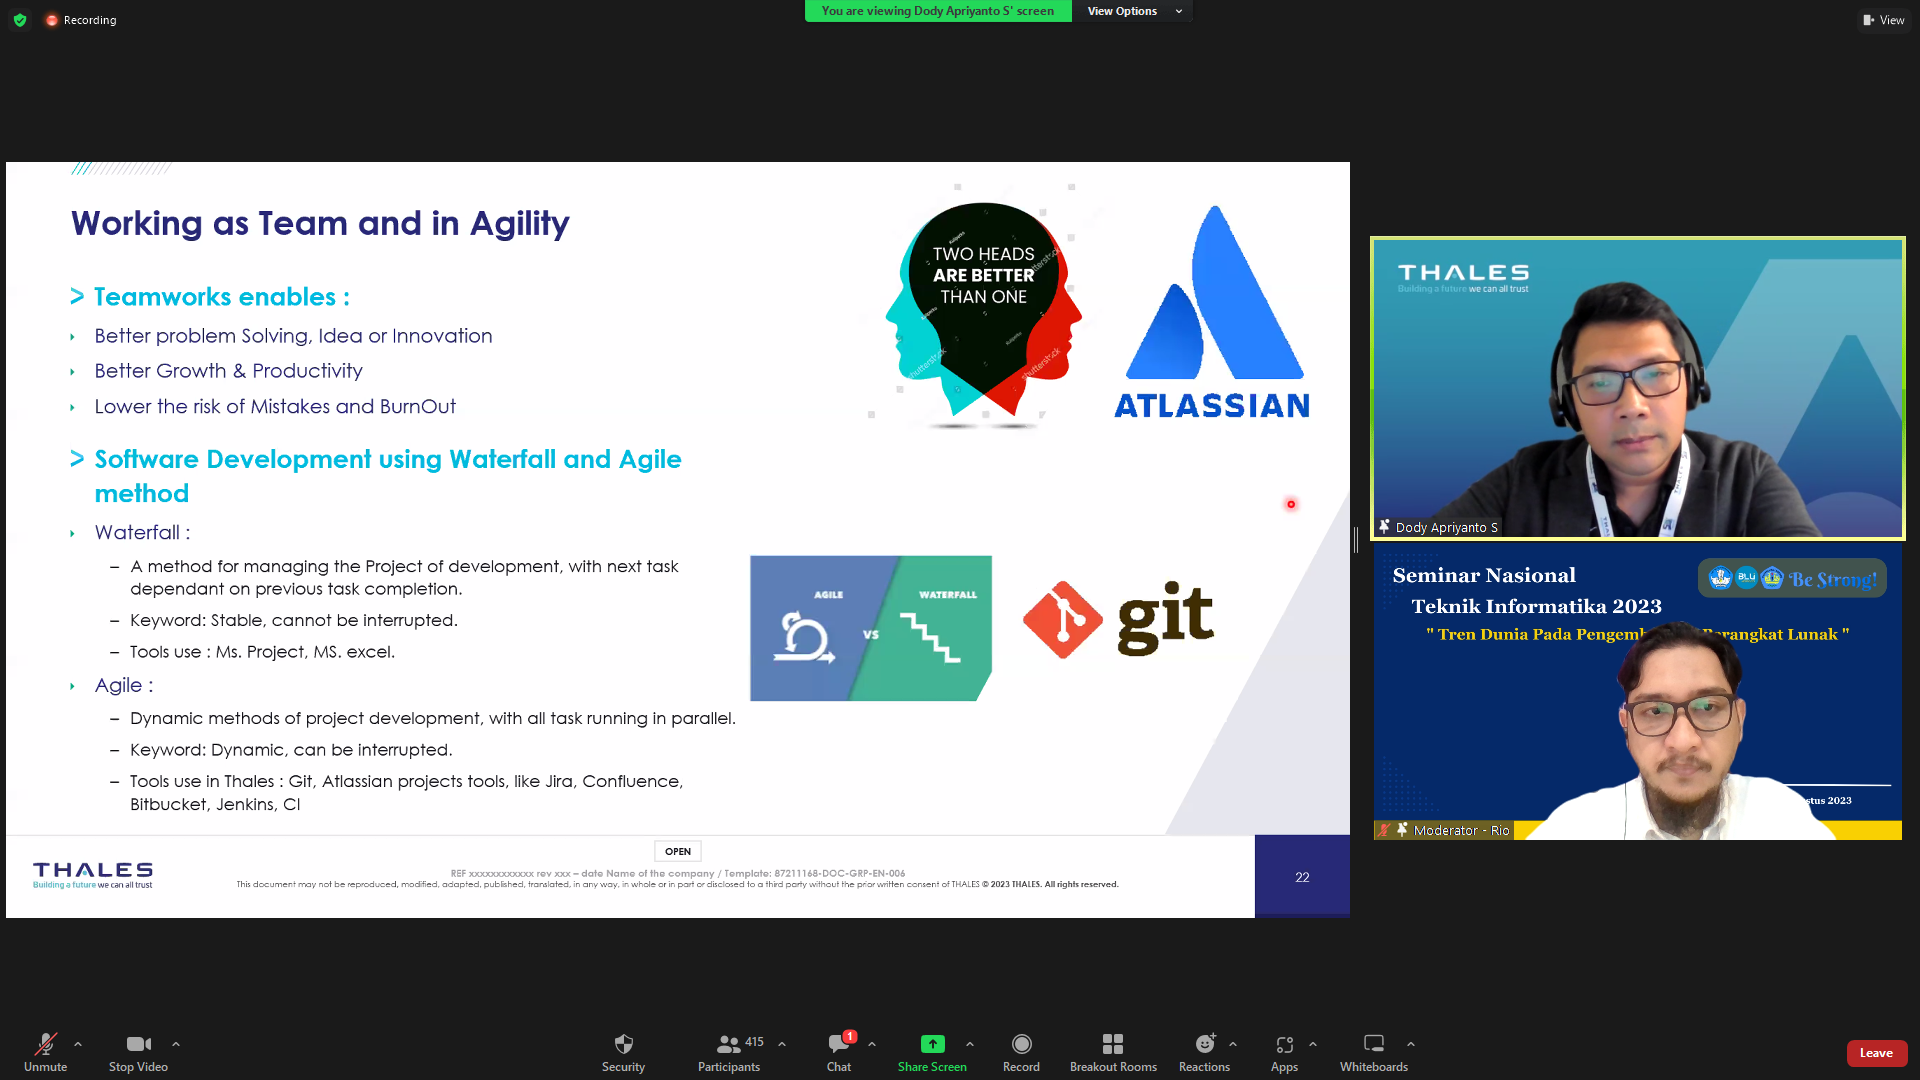Screen dimensions: 1920x1080
Task: Open Reactions smiley icon
Action: coord(1205,1044)
